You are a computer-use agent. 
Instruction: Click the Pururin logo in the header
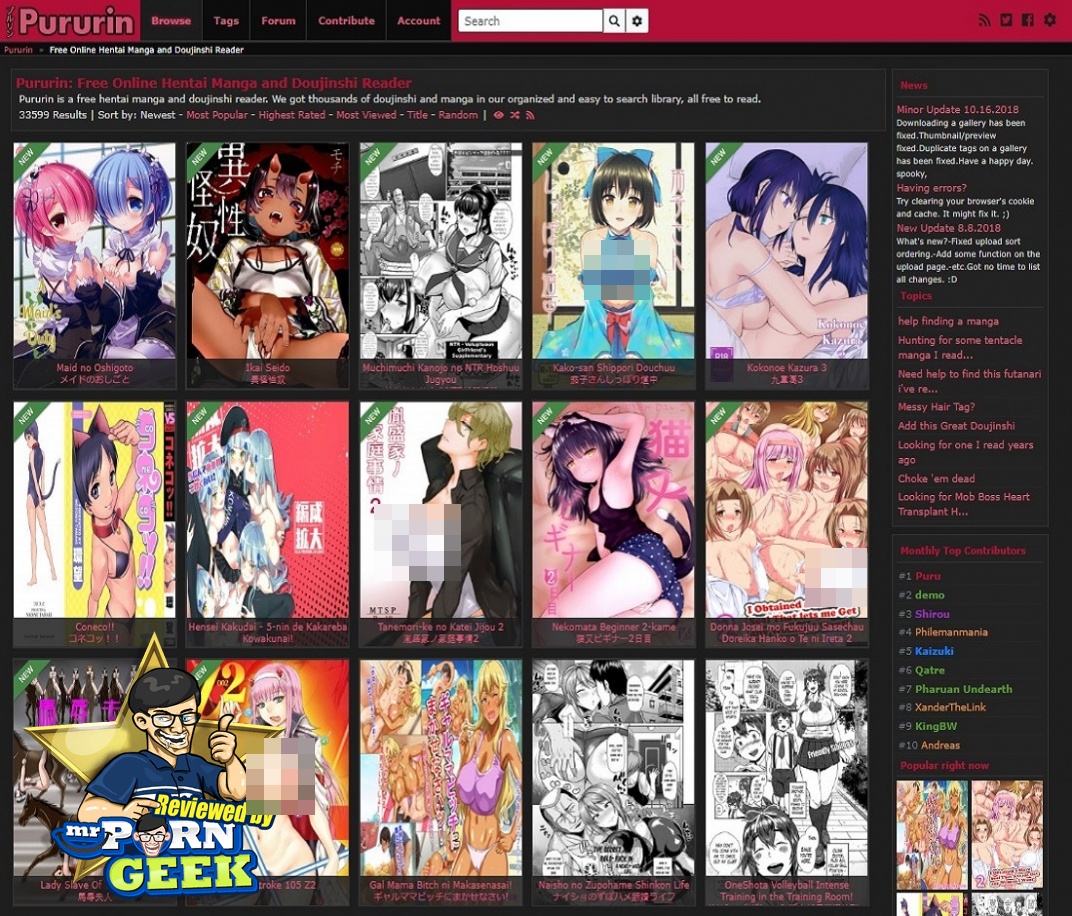pyautogui.click(x=70, y=21)
